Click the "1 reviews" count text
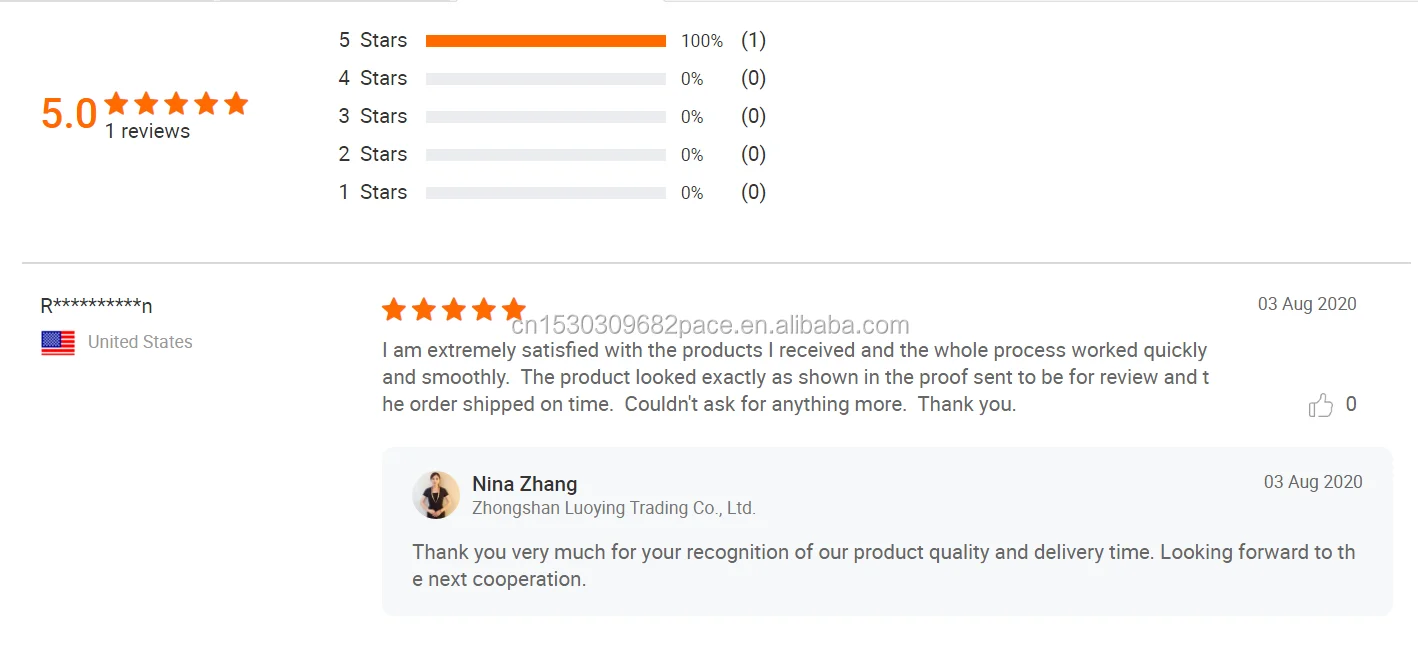Screen dimensions: 1418x652 click(148, 132)
